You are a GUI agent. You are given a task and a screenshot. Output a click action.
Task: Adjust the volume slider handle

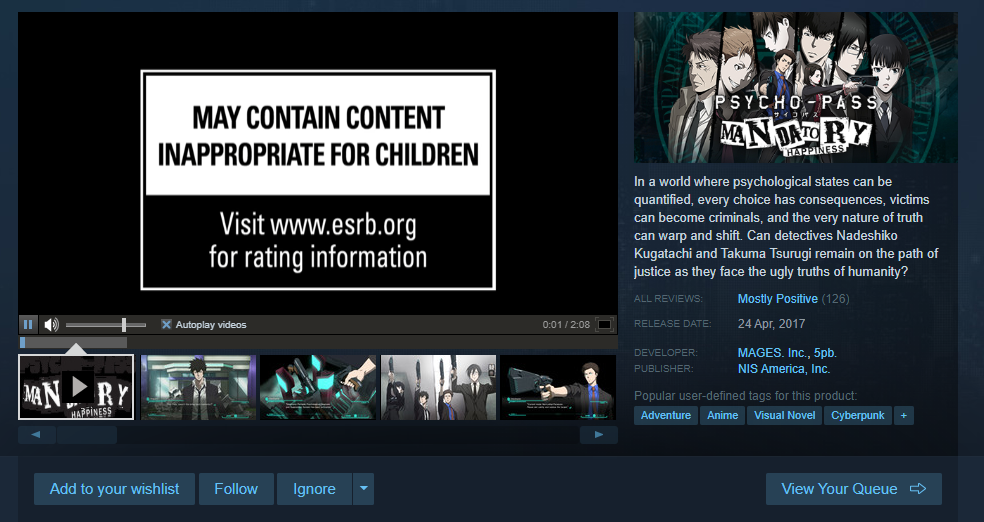click(x=124, y=324)
